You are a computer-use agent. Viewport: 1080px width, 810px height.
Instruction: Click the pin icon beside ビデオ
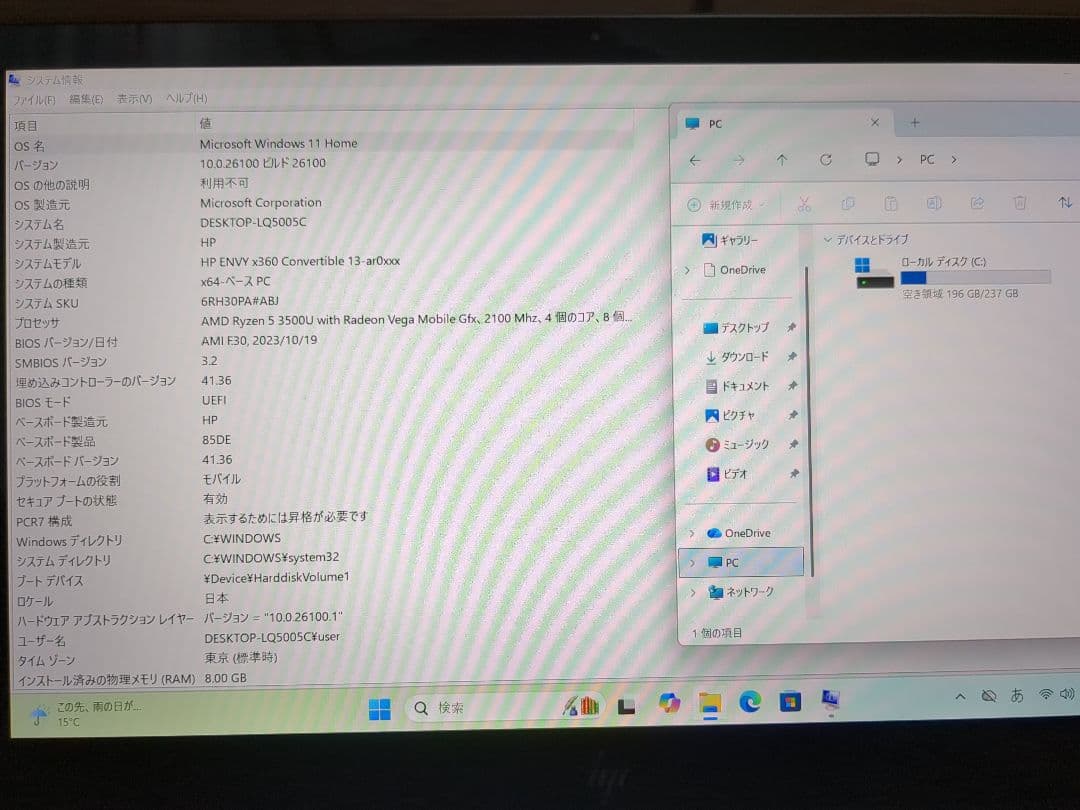pos(793,473)
